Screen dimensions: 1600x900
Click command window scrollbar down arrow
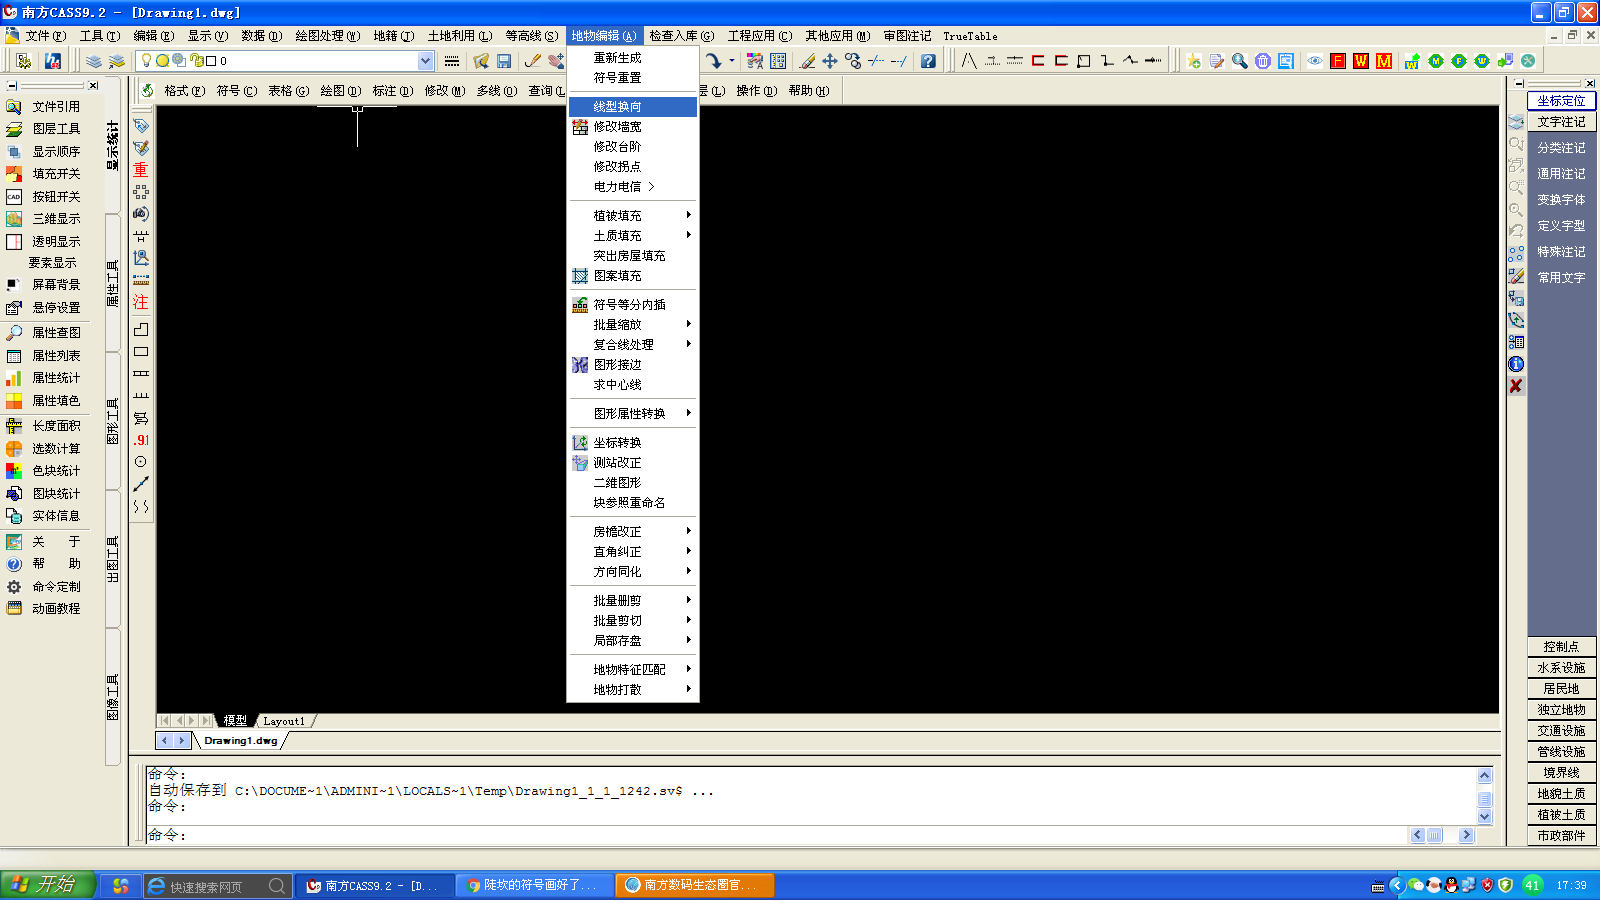click(1484, 817)
